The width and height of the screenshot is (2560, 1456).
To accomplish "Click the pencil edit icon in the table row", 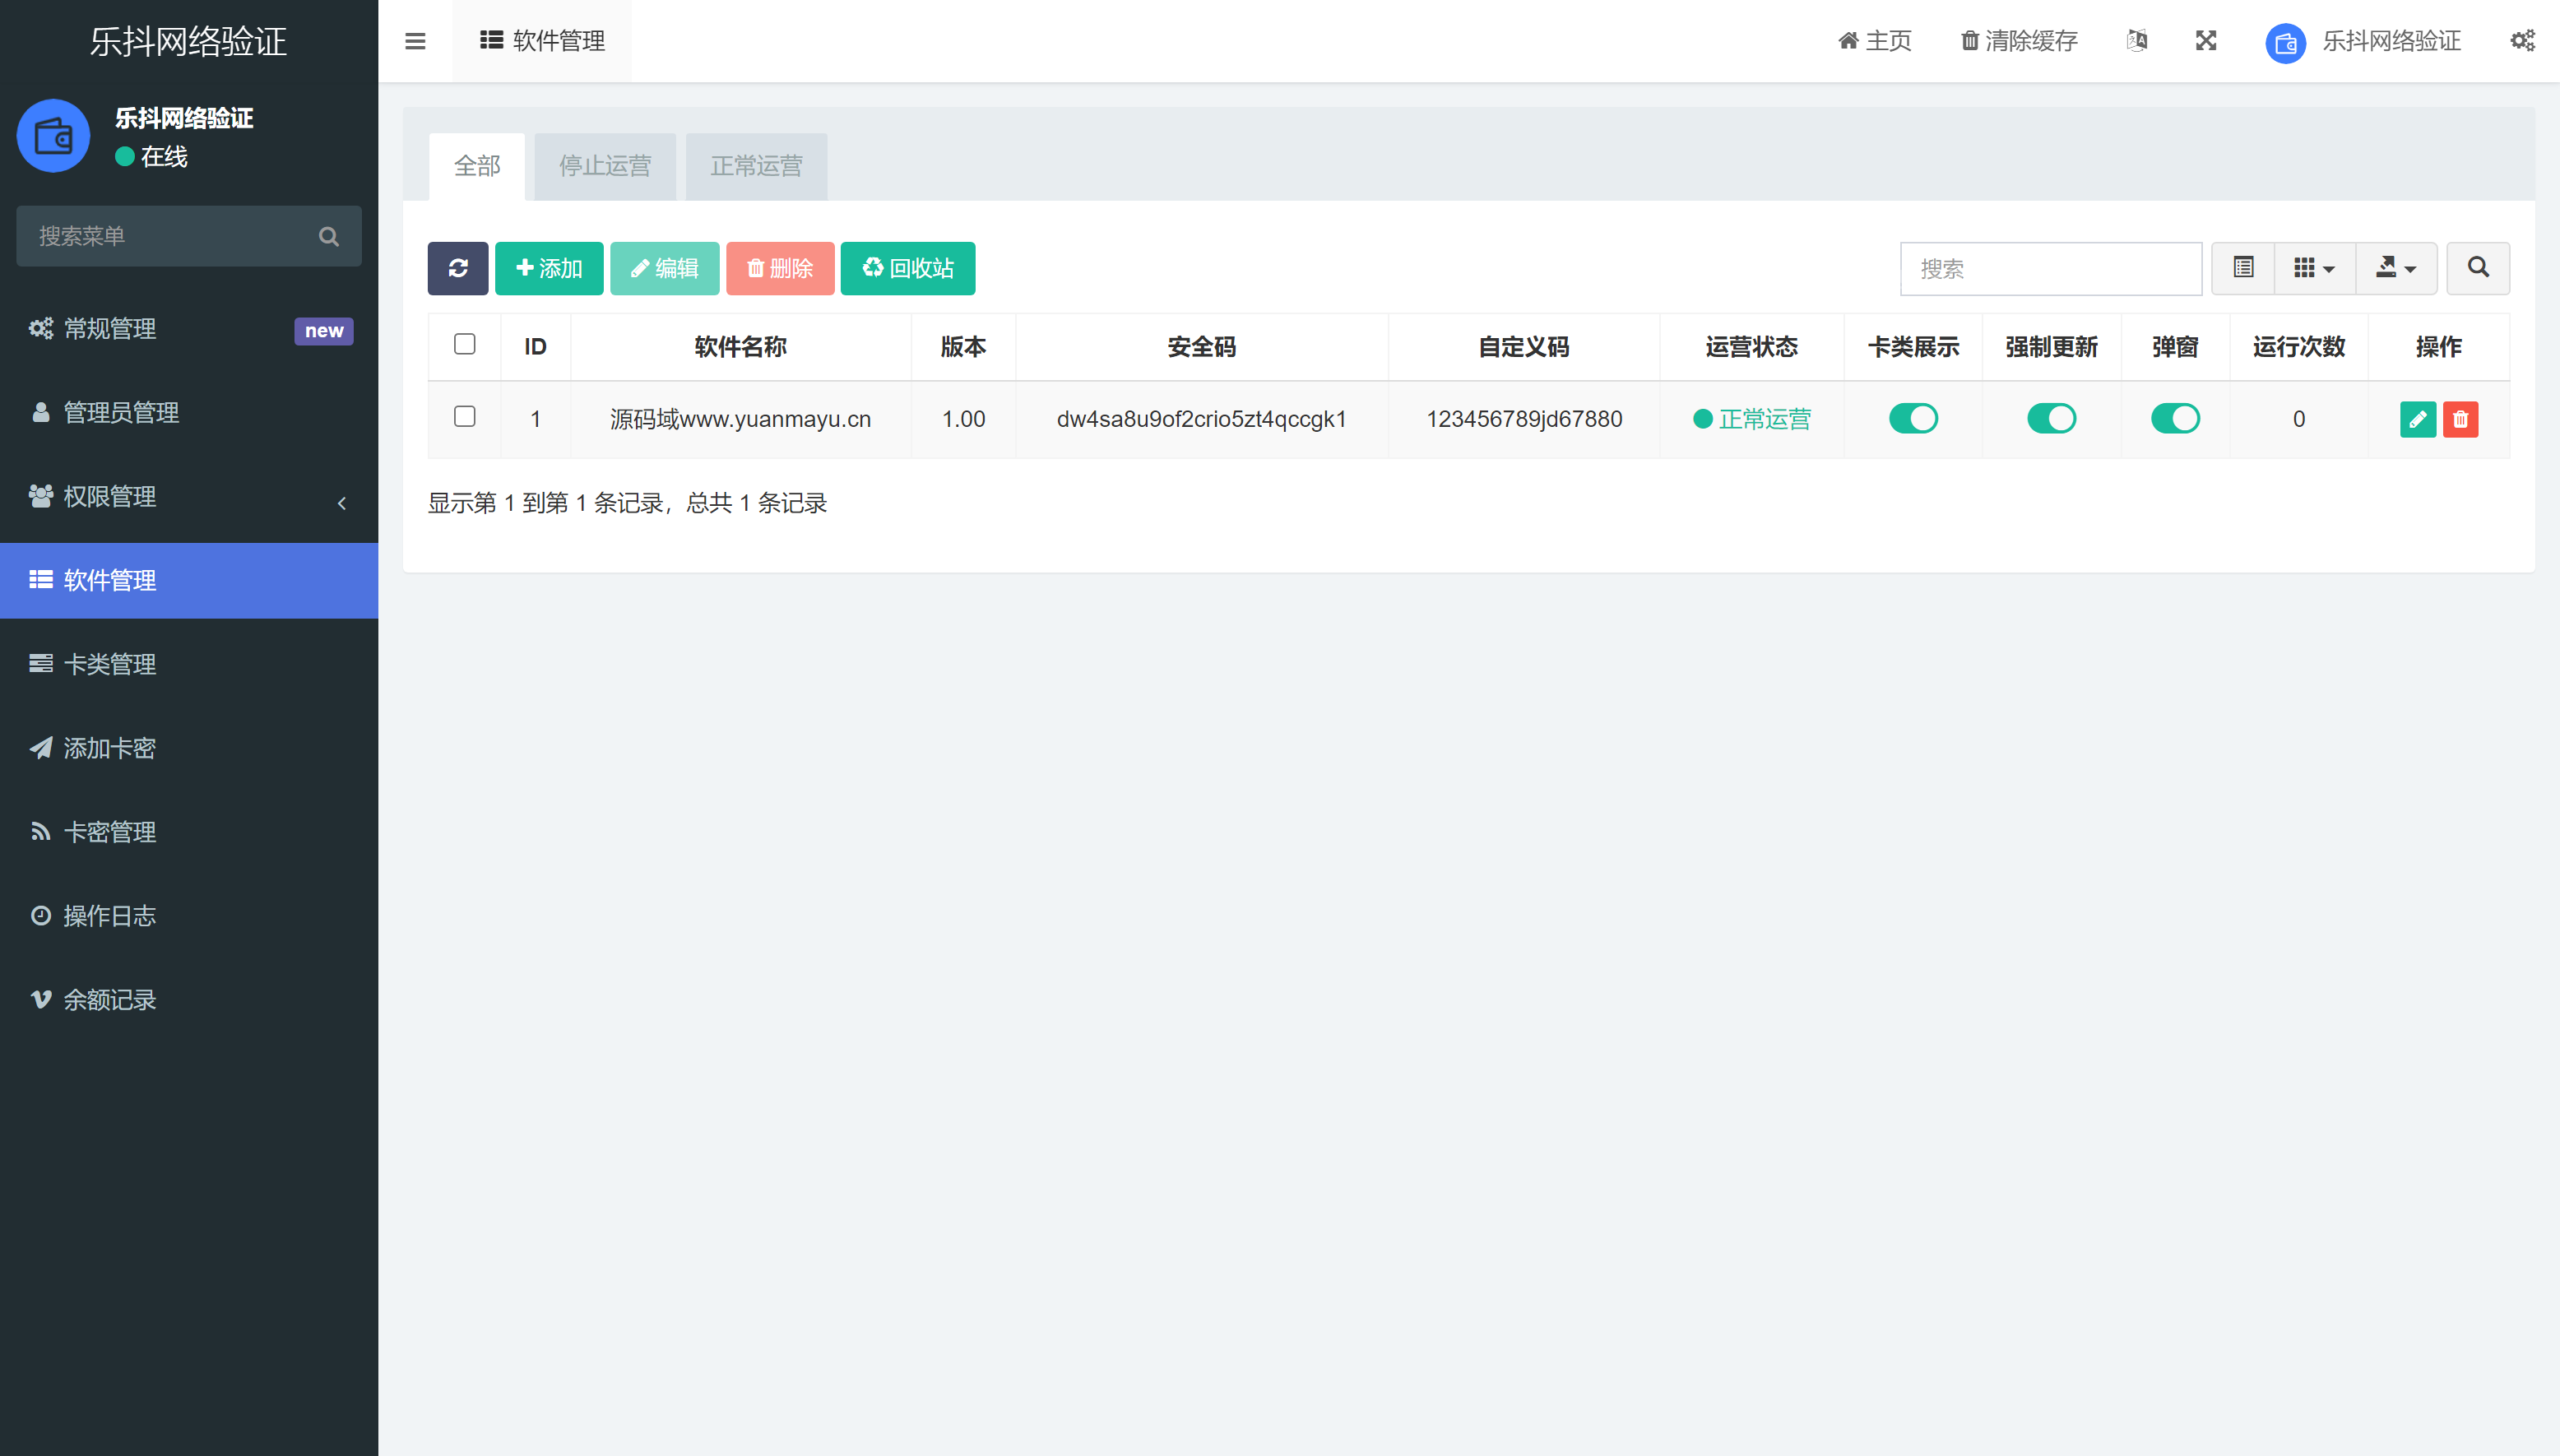I will (2419, 419).
